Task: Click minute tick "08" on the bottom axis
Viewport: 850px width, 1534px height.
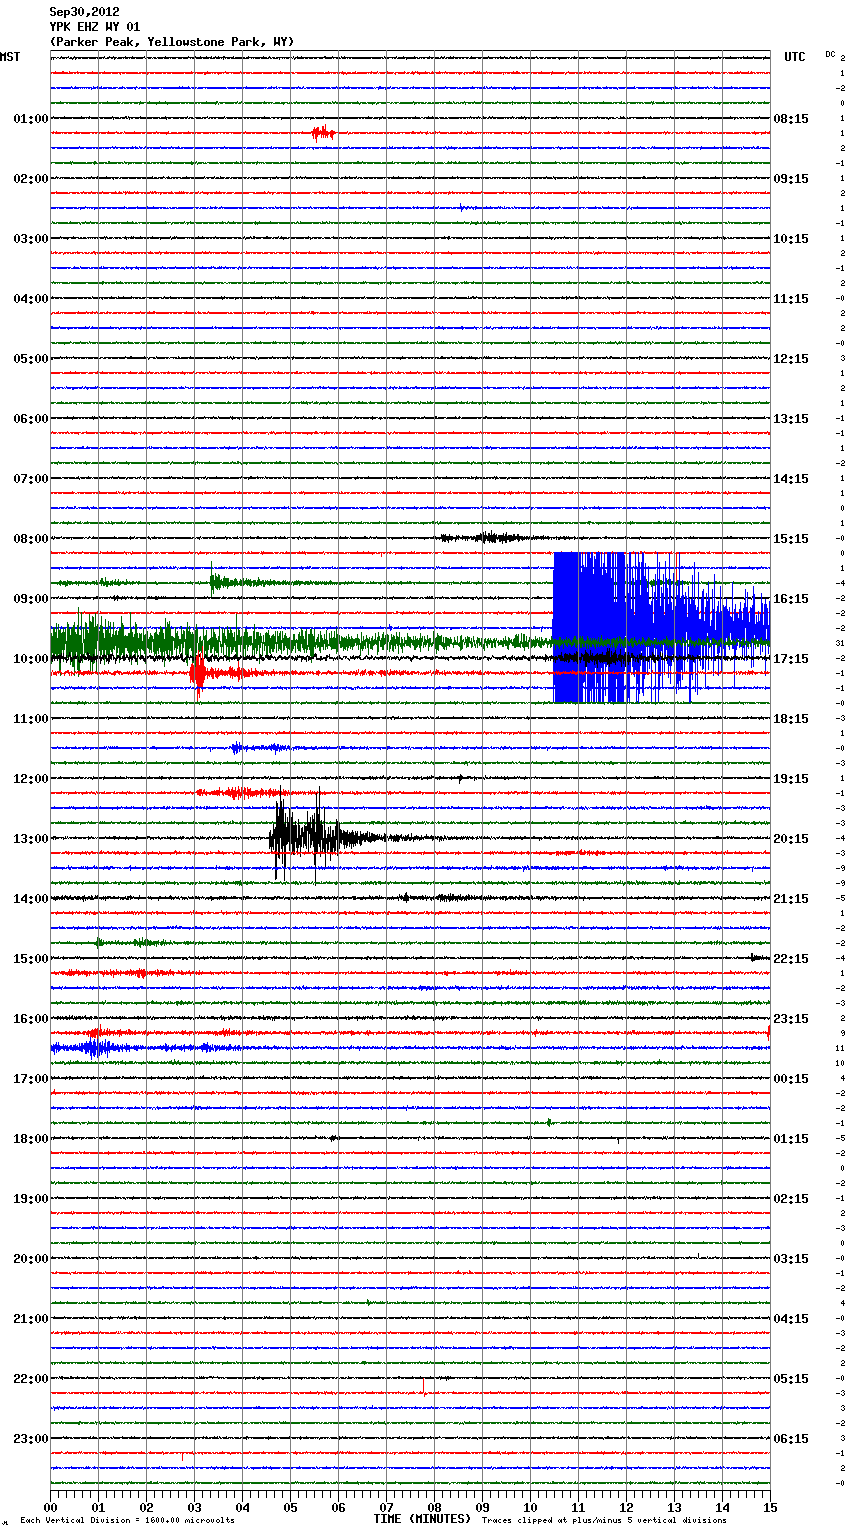Action: 434,1507
